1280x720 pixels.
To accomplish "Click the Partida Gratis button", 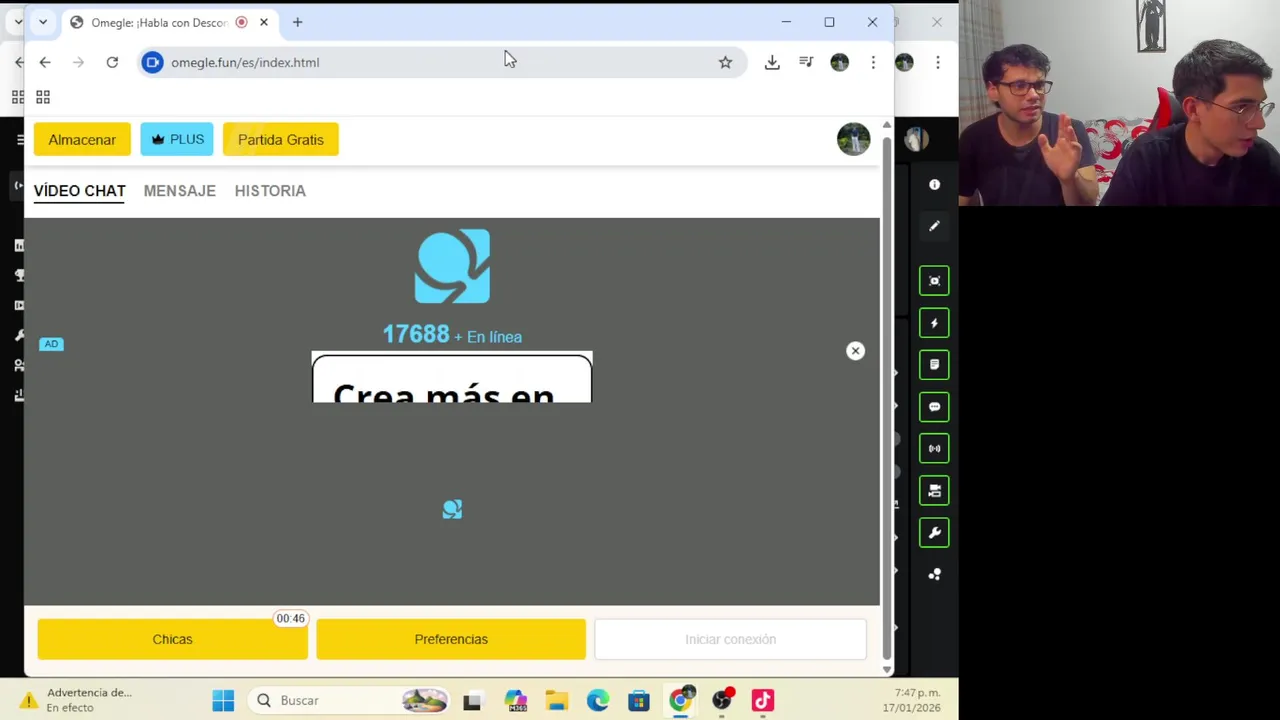I will pos(281,140).
